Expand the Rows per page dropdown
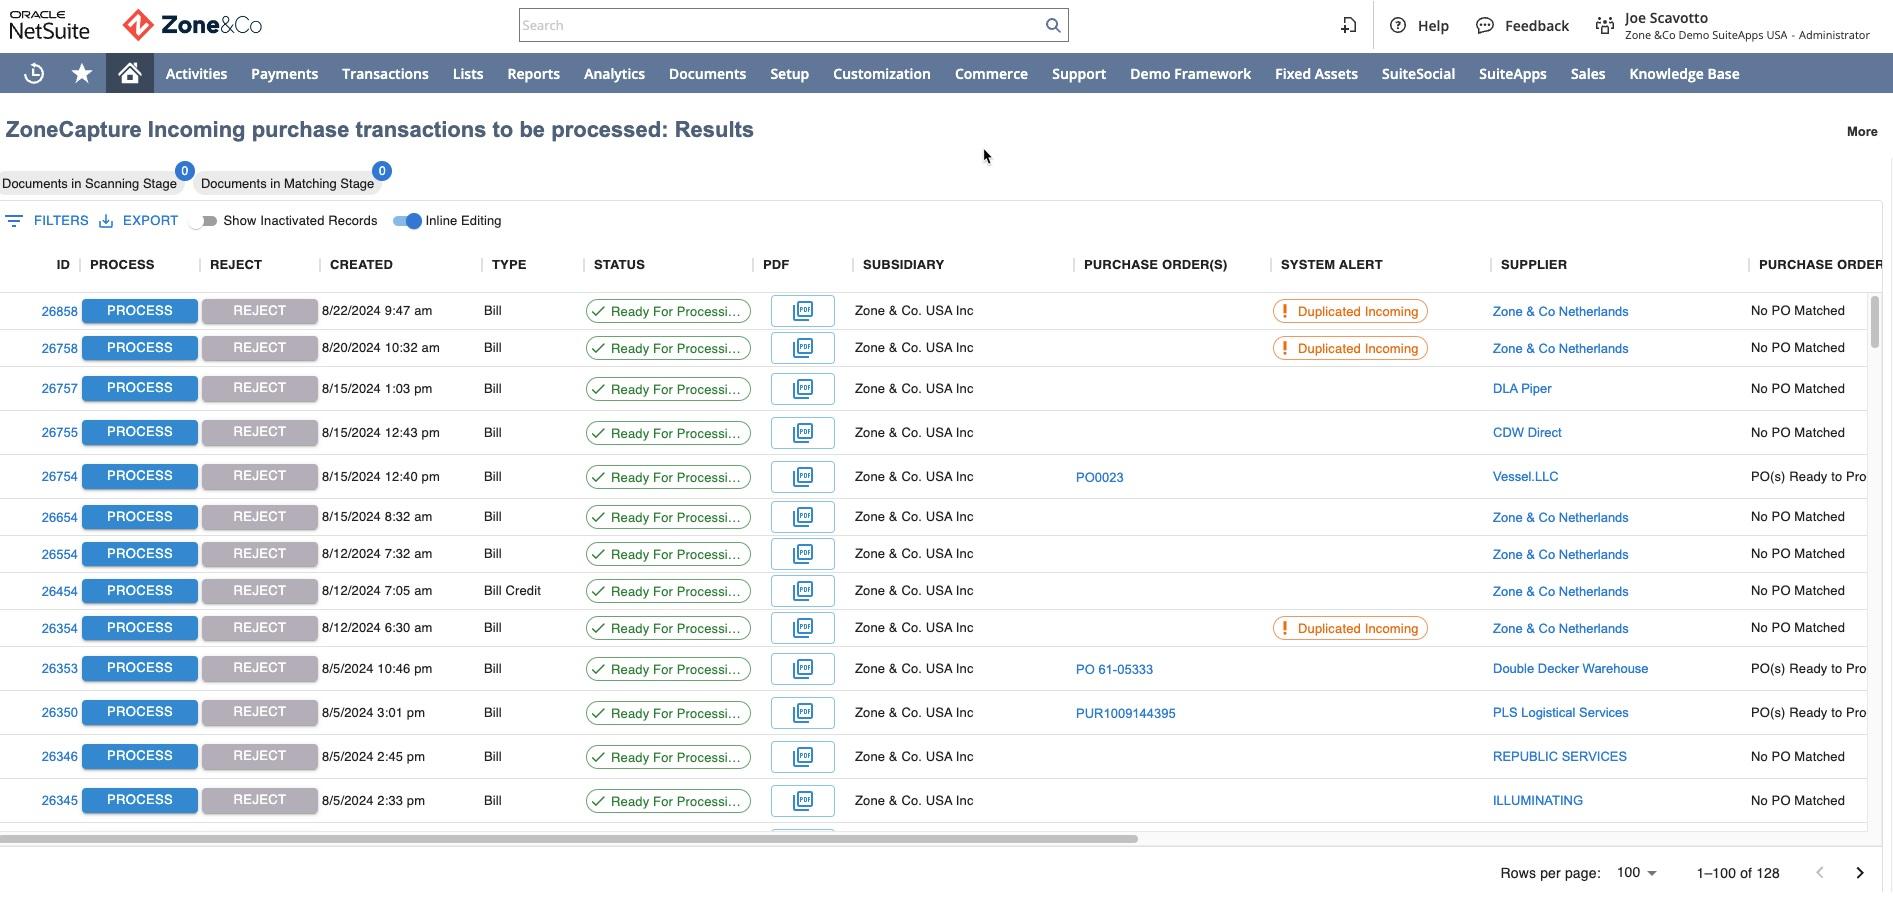The width and height of the screenshot is (1893, 897). coord(1637,873)
